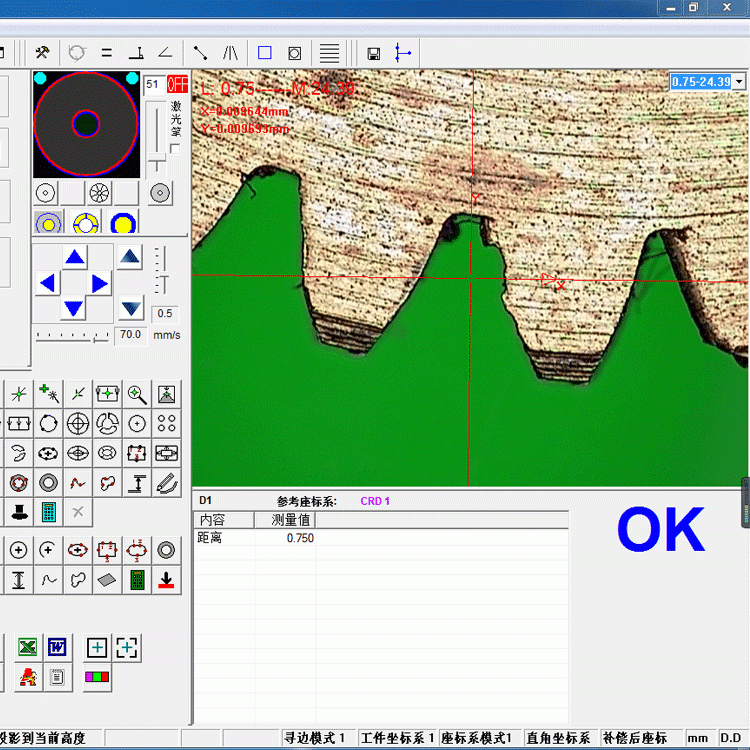Open the blue calculator tool
Image resolution: width=750 pixels, height=750 pixels.
(47, 513)
